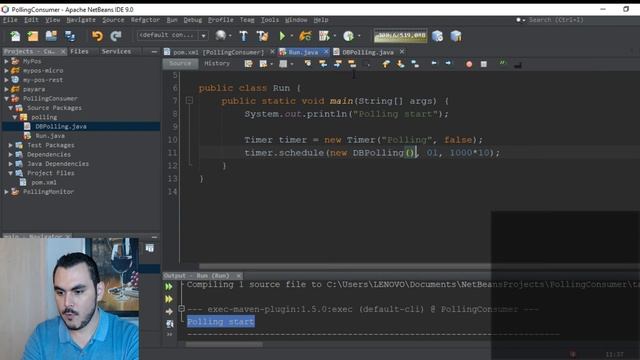Click the Save All toolbar icon
The image size is (640, 360).
coord(70,36)
